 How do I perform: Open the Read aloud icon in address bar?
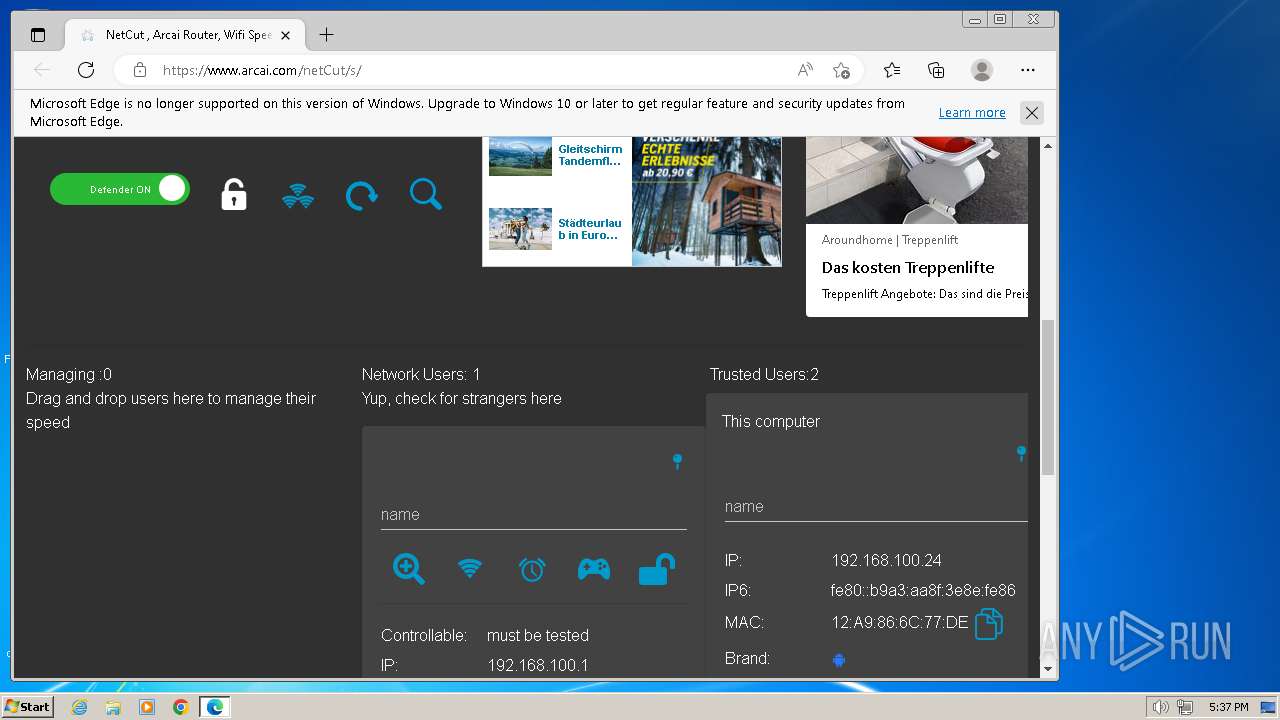(x=805, y=70)
